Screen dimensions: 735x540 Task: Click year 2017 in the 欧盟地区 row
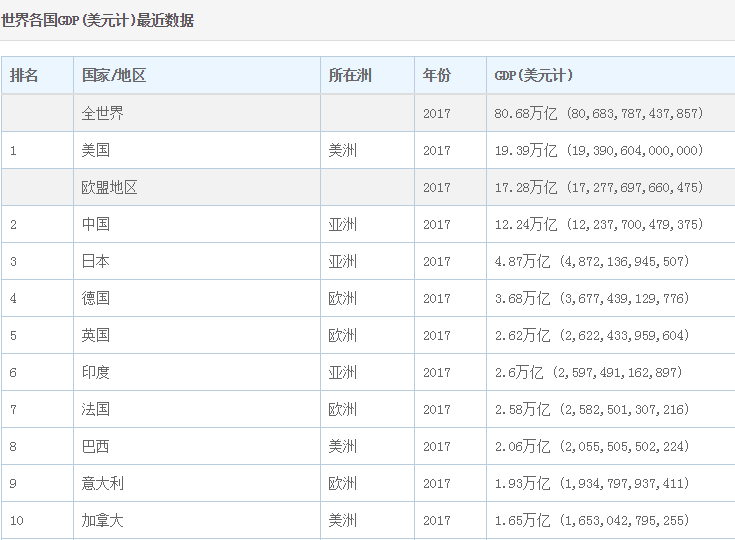click(436, 188)
